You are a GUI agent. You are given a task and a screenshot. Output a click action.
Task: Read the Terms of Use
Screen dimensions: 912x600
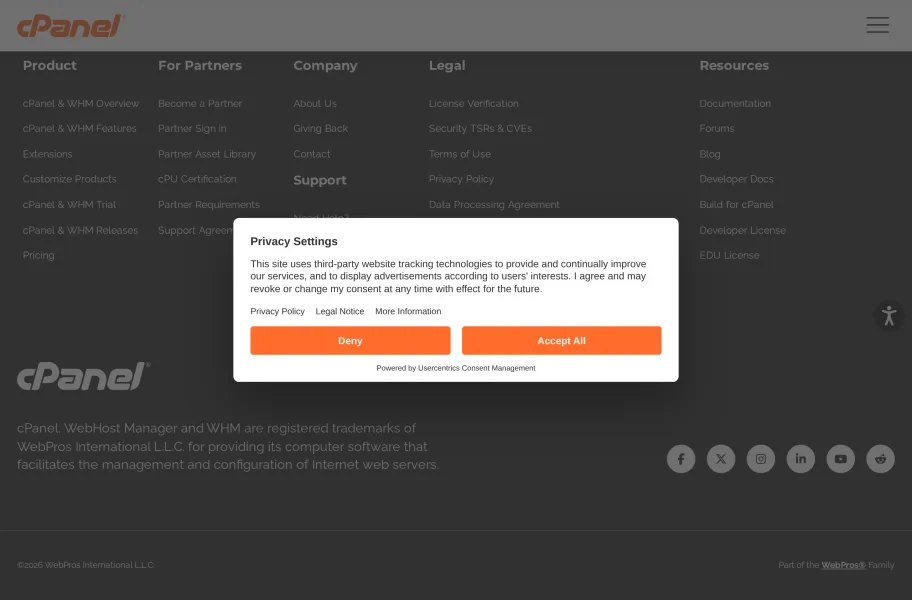460,154
